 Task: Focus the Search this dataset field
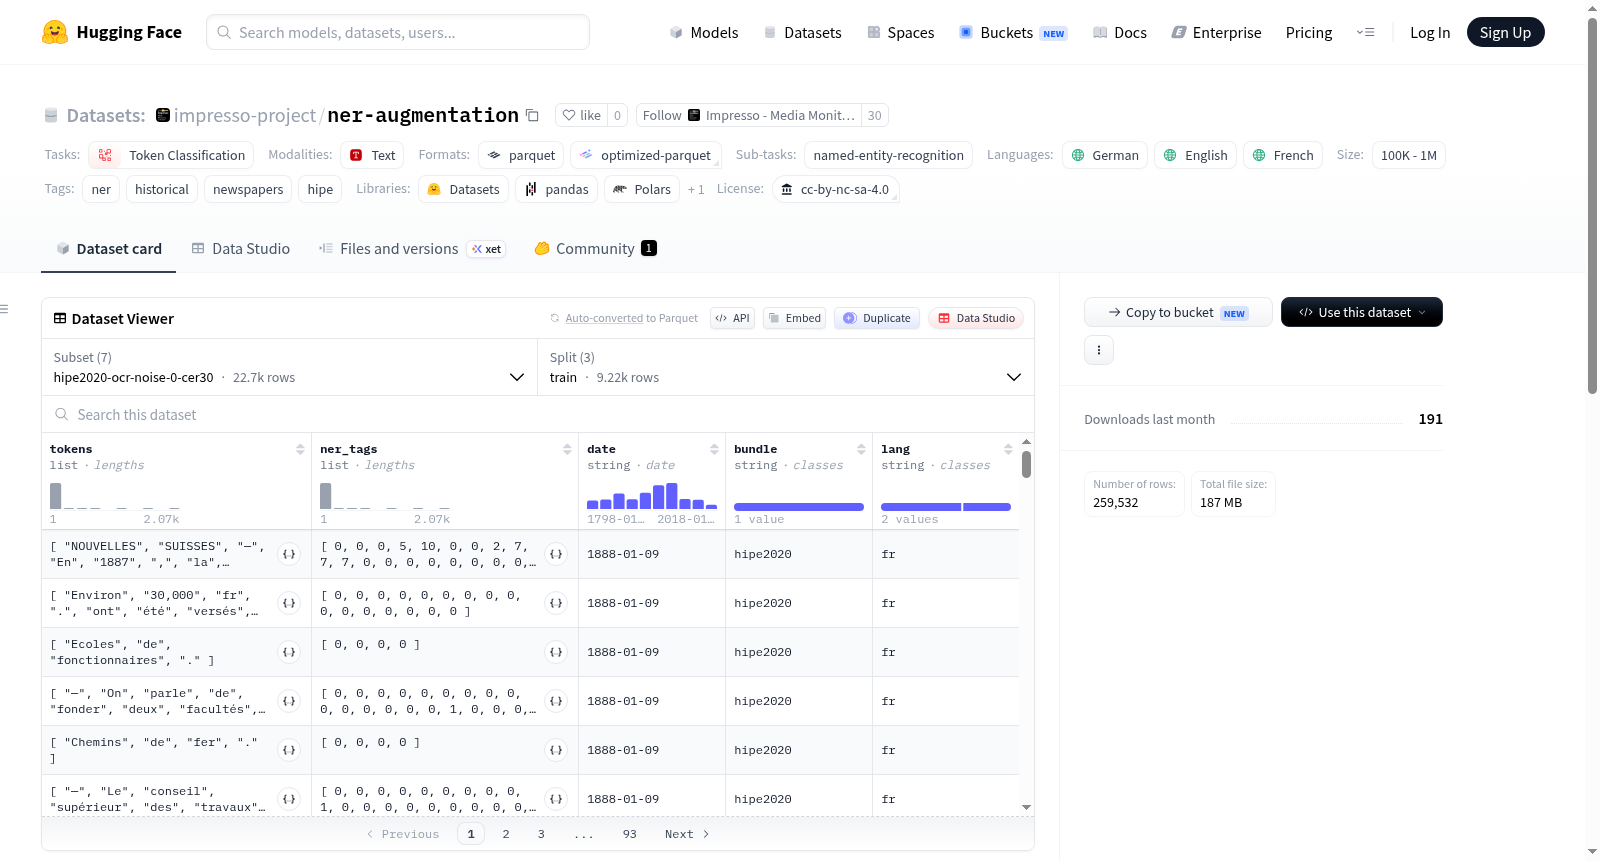point(538,415)
